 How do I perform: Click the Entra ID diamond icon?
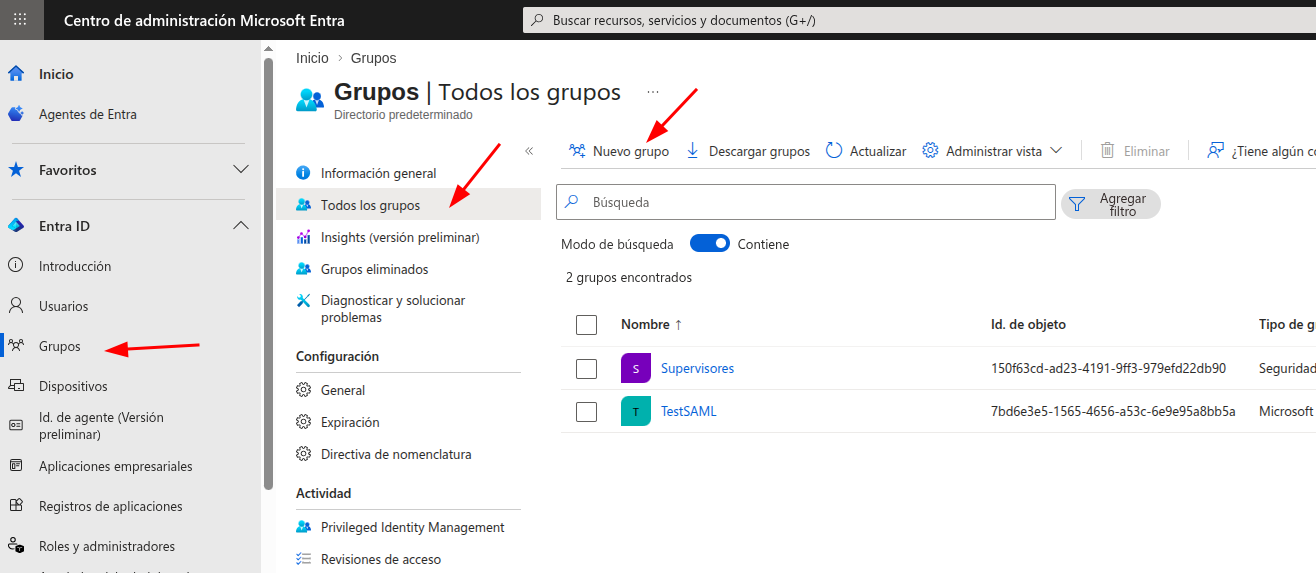(16, 226)
